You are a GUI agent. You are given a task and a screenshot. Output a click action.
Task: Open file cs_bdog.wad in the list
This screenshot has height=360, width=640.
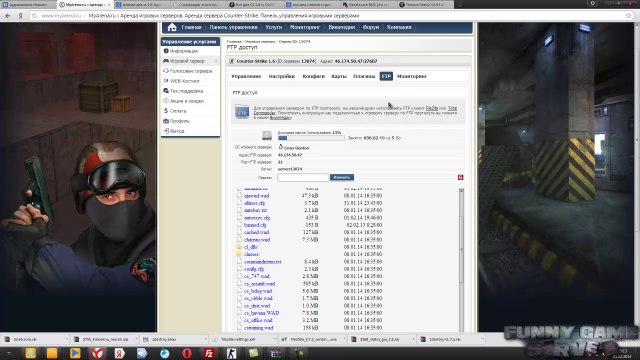pyautogui.click(x=258, y=291)
